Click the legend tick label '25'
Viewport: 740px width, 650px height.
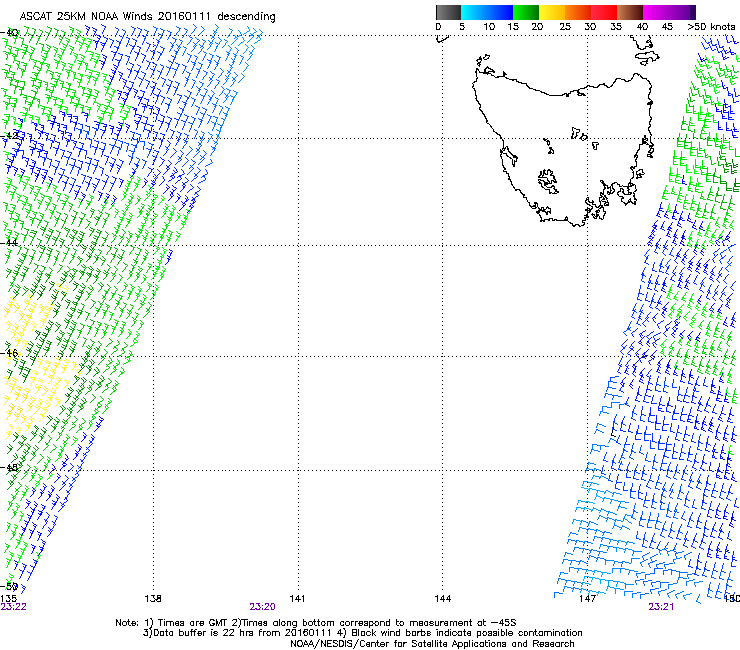pos(565,27)
